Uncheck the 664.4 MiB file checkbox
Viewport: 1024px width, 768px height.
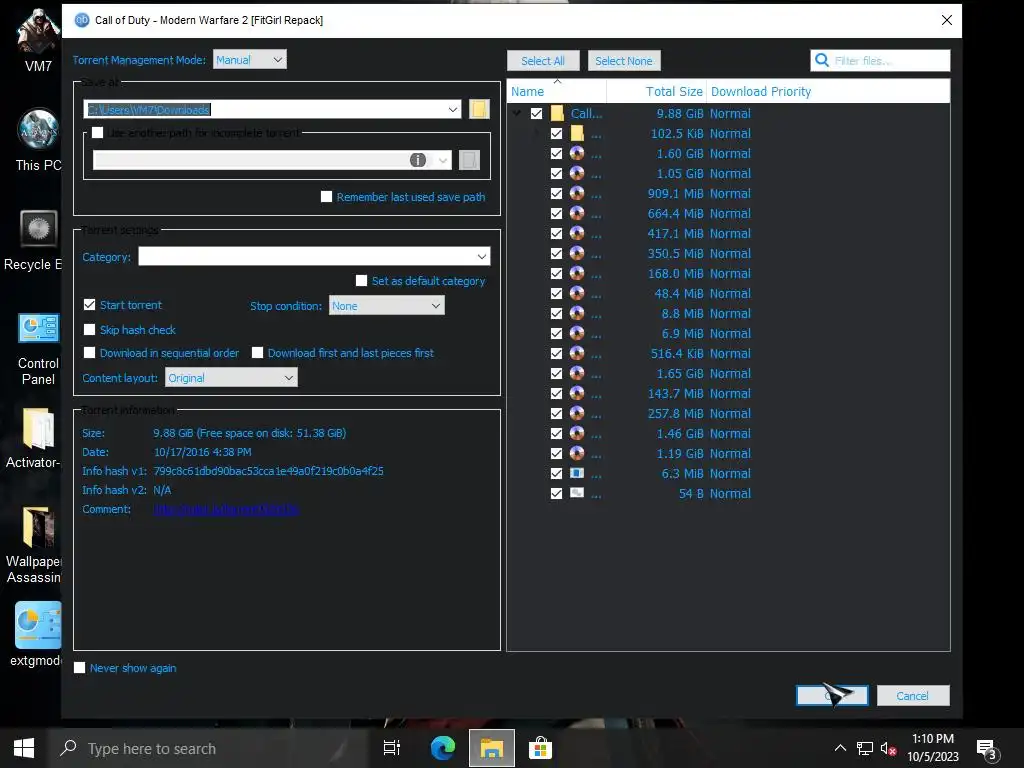pos(556,214)
